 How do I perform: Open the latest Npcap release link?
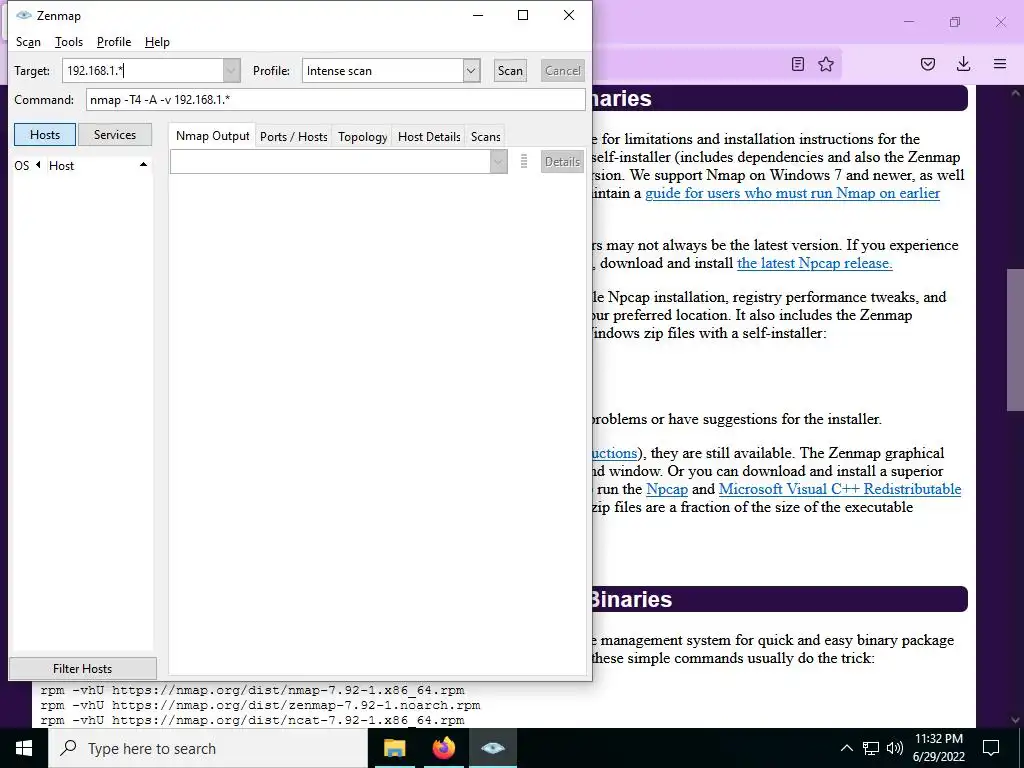tap(814, 263)
